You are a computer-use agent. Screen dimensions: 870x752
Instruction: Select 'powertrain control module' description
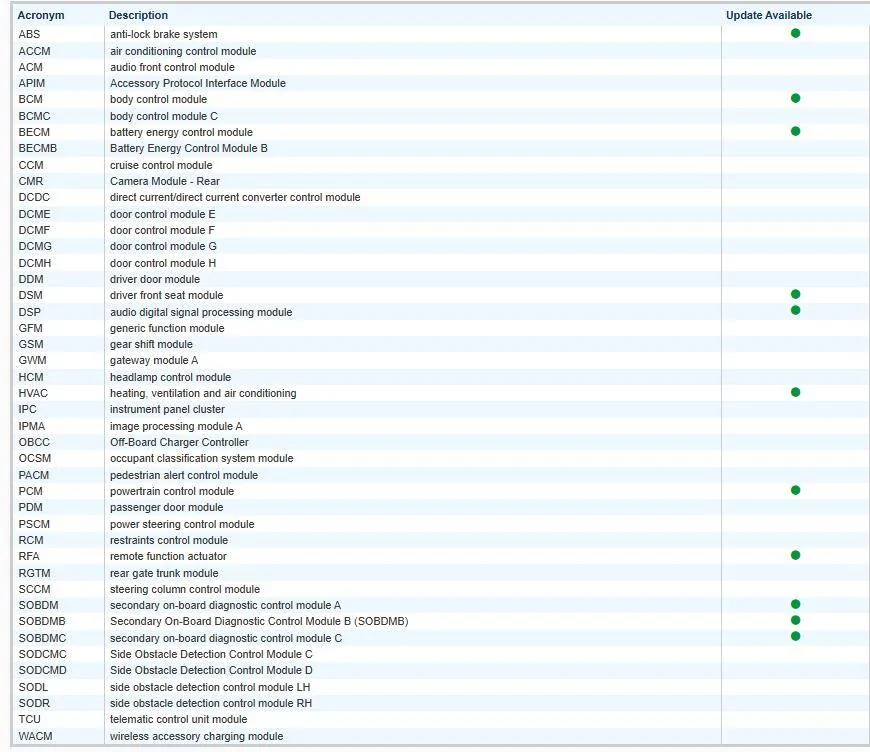[x=172, y=491]
